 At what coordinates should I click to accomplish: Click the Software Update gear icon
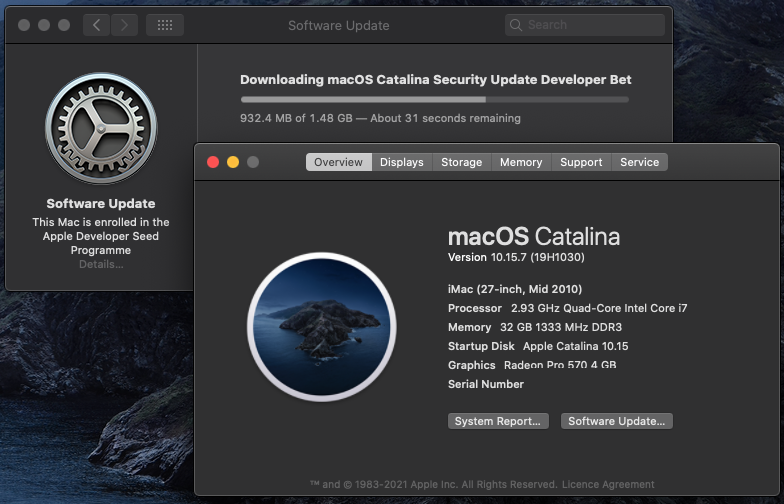click(101, 128)
